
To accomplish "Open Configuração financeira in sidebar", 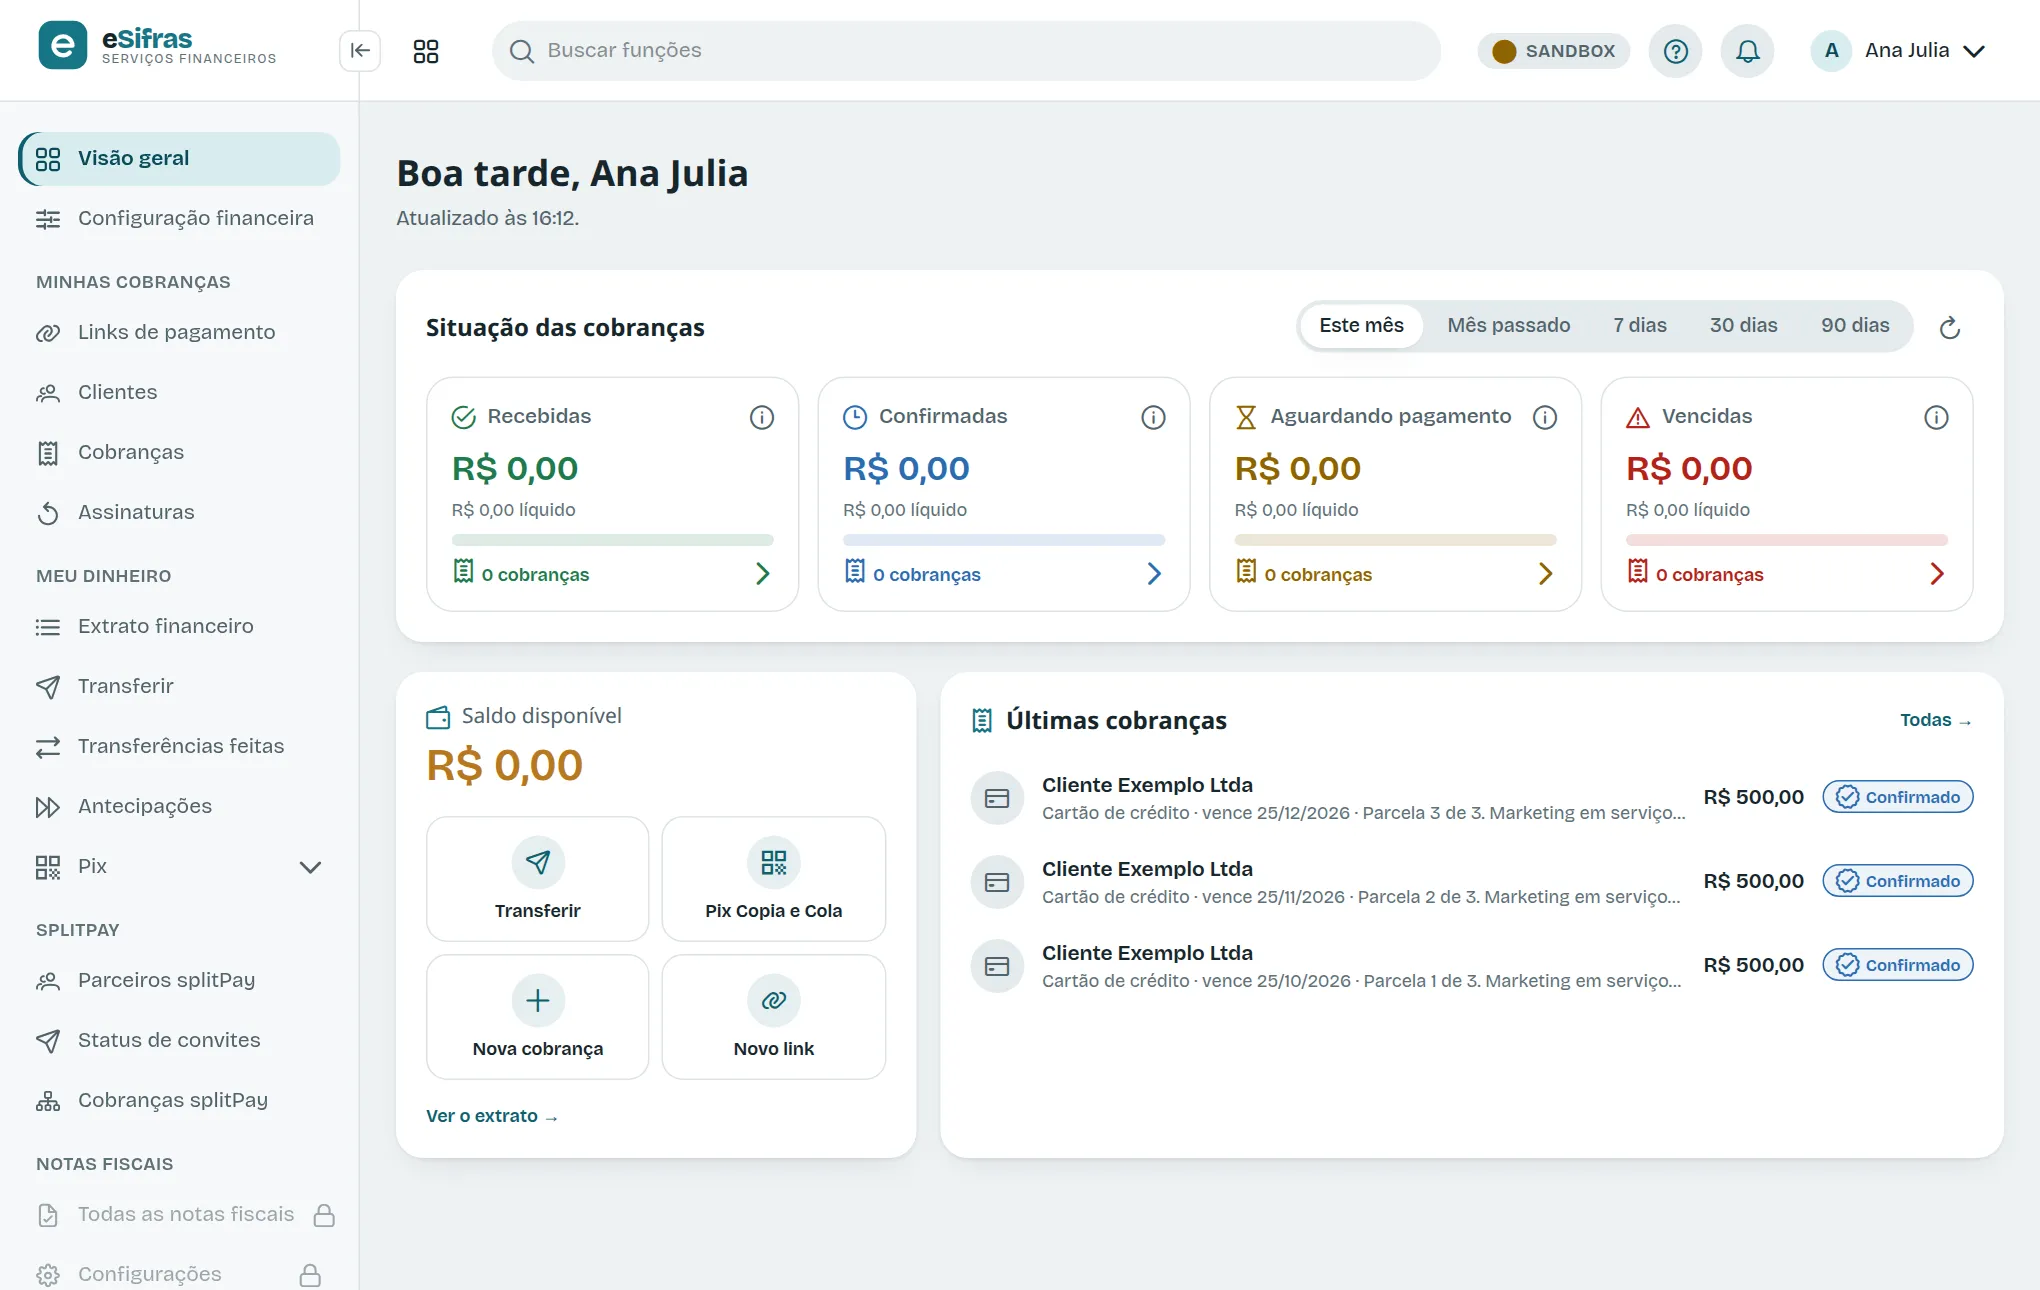I will (179, 219).
